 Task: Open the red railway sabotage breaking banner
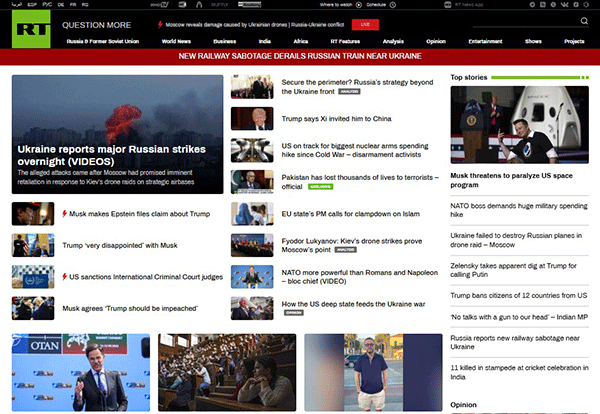pyautogui.click(x=300, y=56)
